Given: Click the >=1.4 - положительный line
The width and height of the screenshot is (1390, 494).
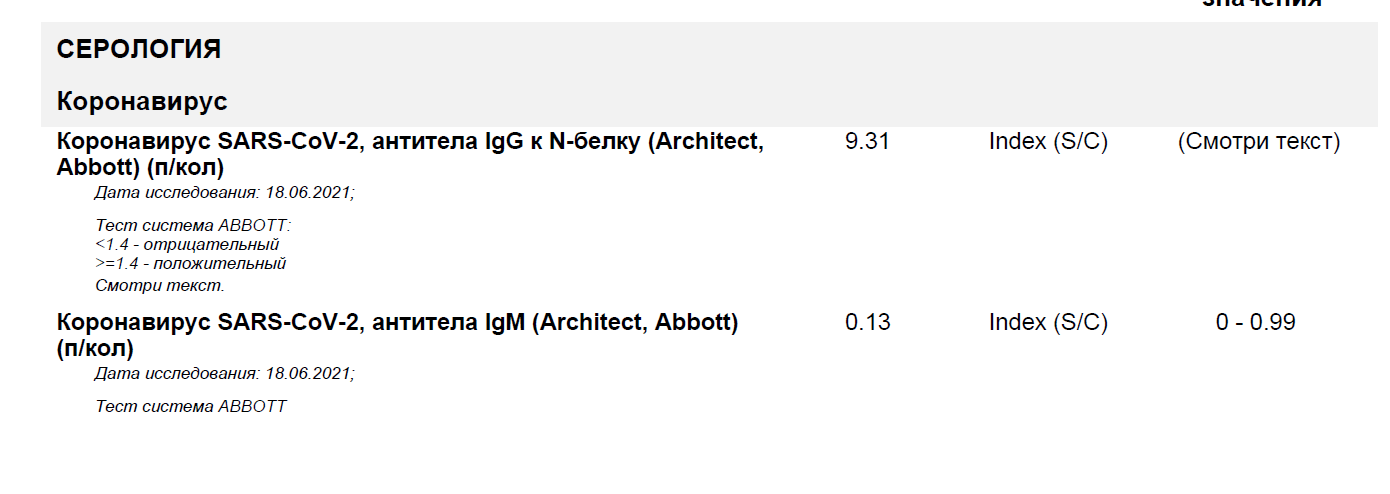Looking at the screenshot, I should point(190,264).
